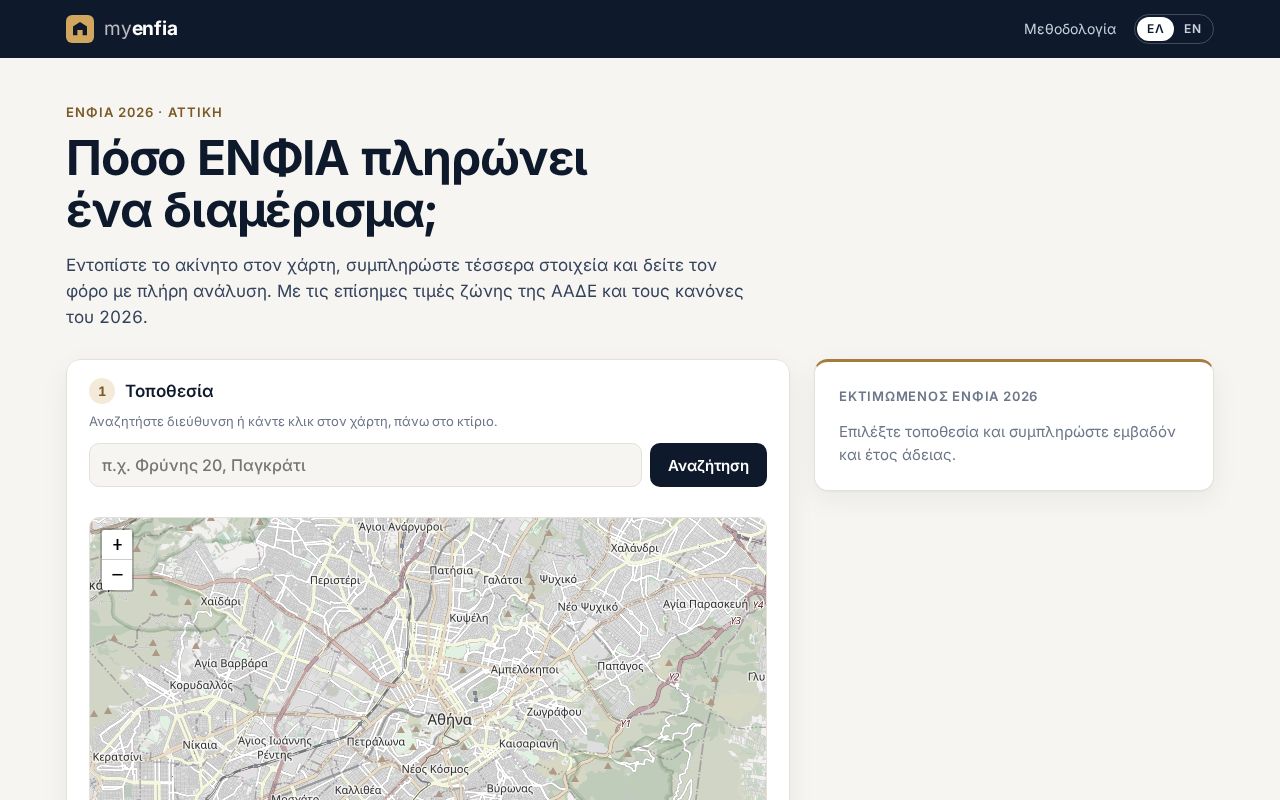1280x800 pixels.
Task: Click Ζωγράφου on the map
Action: (x=554, y=712)
